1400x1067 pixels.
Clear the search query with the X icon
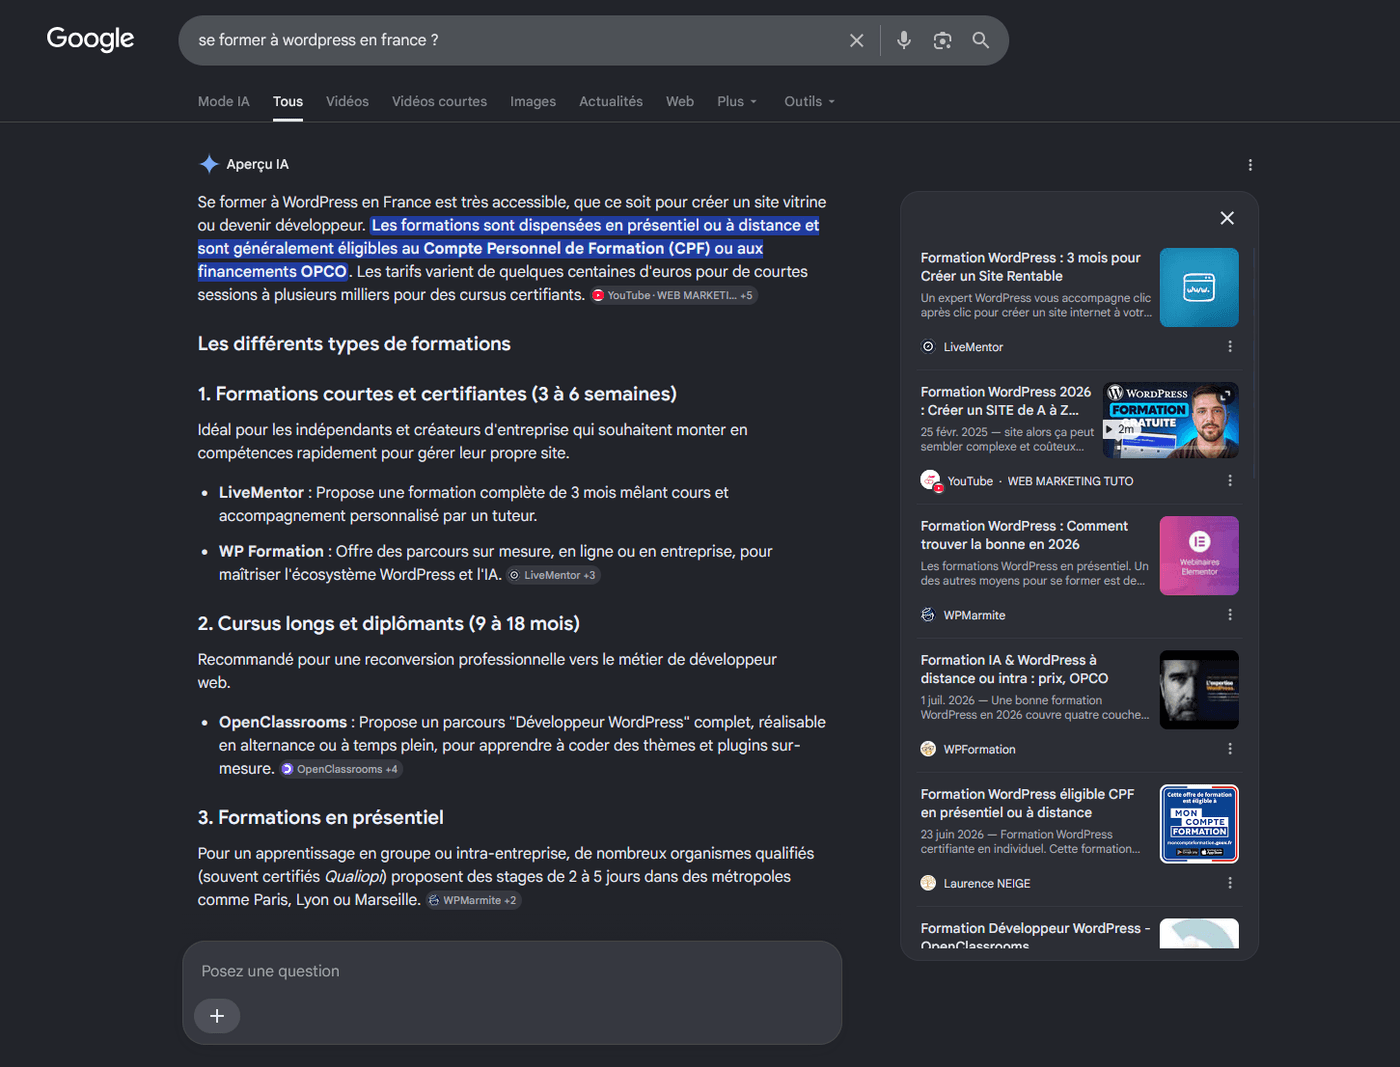click(x=856, y=40)
